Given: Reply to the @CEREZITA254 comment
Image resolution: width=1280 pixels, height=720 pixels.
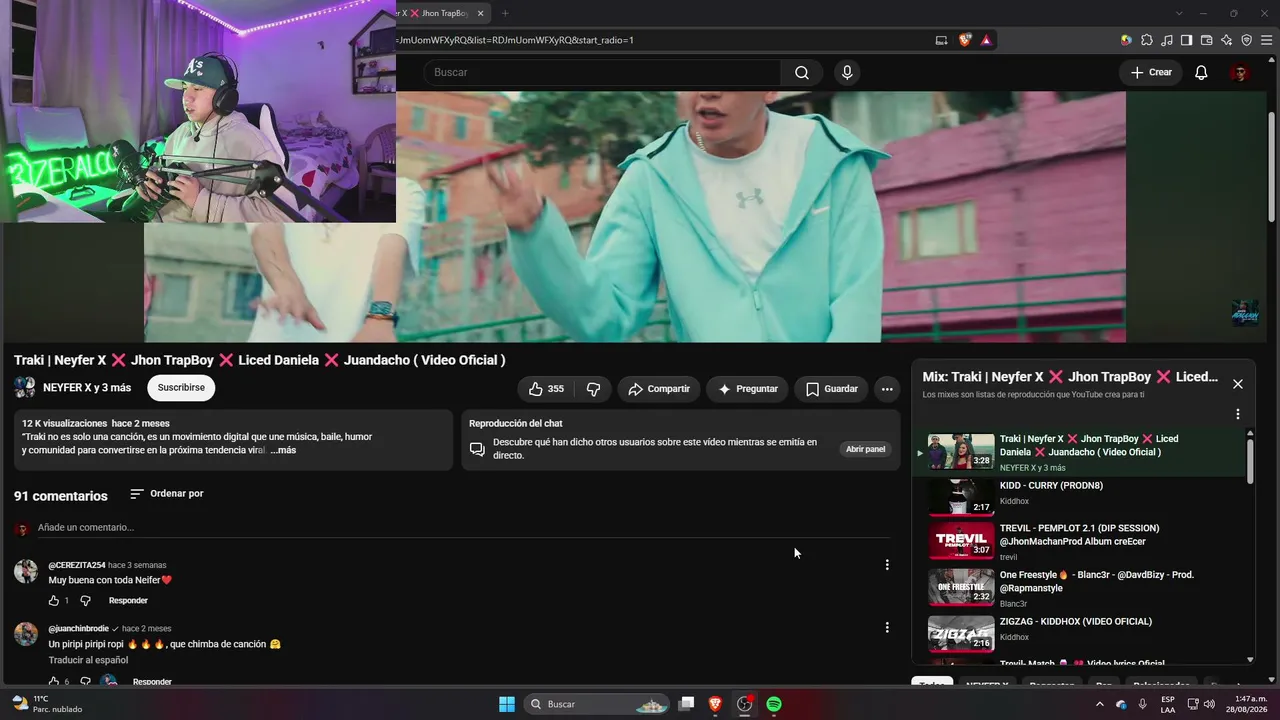Looking at the screenshot, I should point(128,601).
